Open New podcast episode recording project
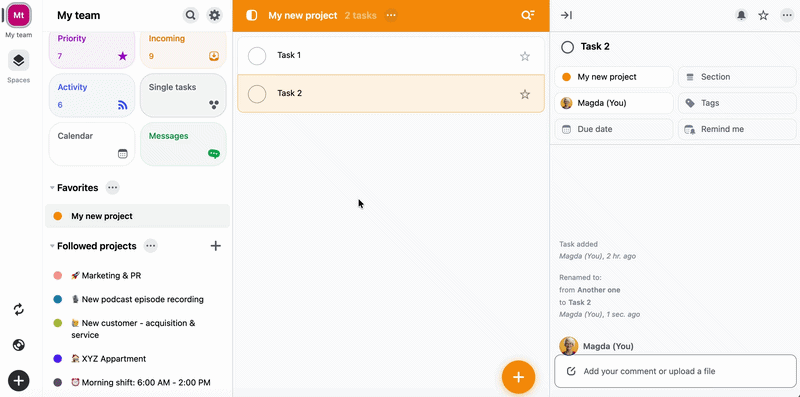The image size is (800, 397). (x=137, y=300)
